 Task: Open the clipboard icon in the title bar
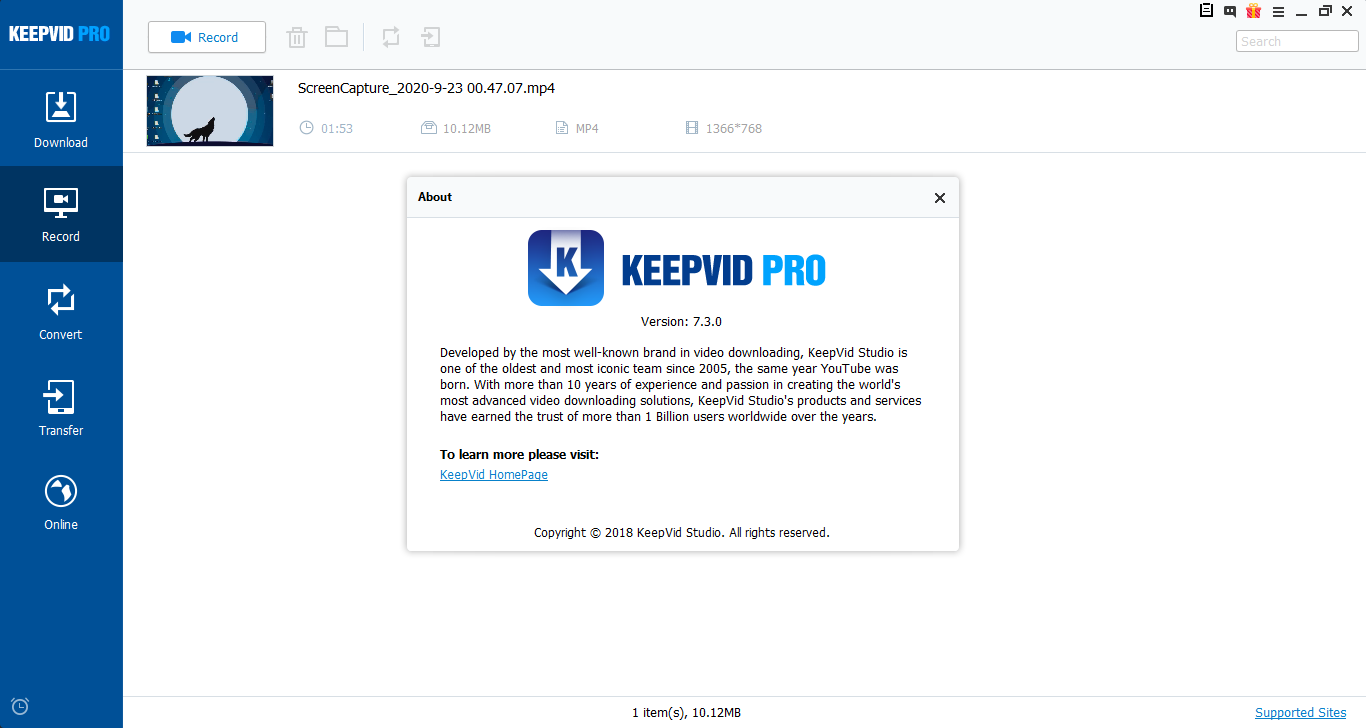tap(1206, 11)
